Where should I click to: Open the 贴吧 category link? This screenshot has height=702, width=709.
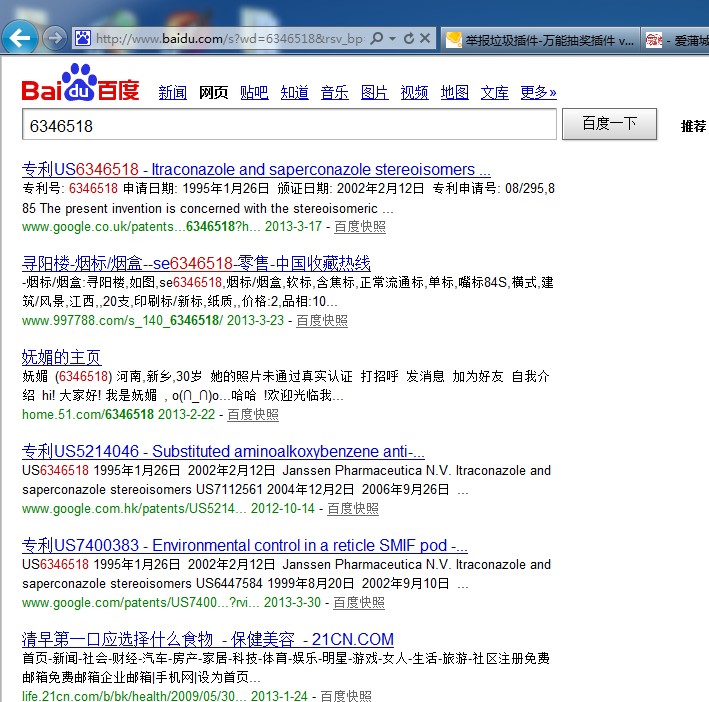tap(254, 92)
